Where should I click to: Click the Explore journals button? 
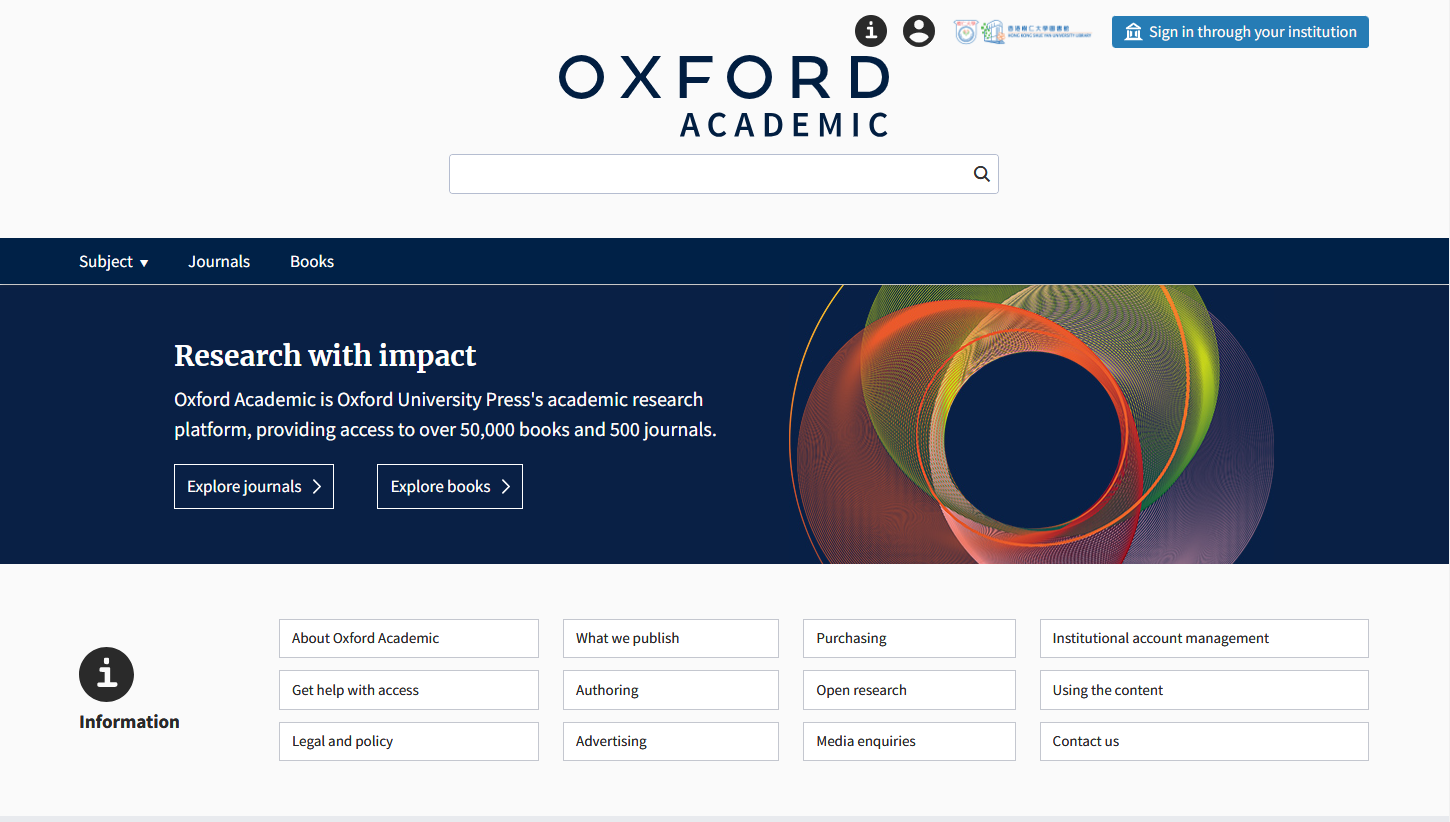254,487
